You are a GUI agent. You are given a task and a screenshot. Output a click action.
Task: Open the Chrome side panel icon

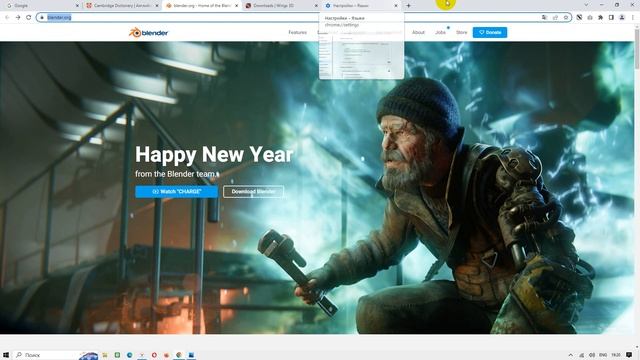click(611, 17)
